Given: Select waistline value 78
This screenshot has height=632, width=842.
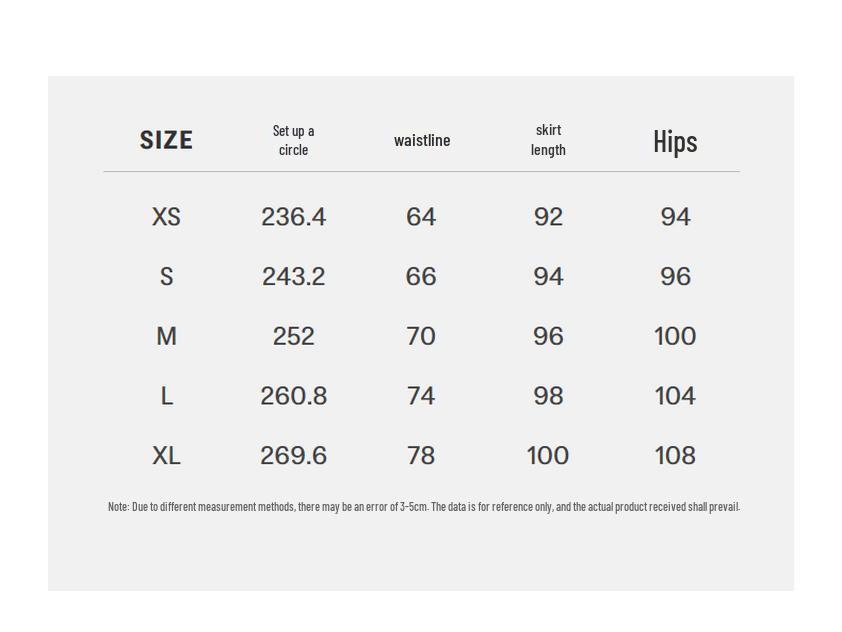Looking at the screenshot, I should 421,455.
